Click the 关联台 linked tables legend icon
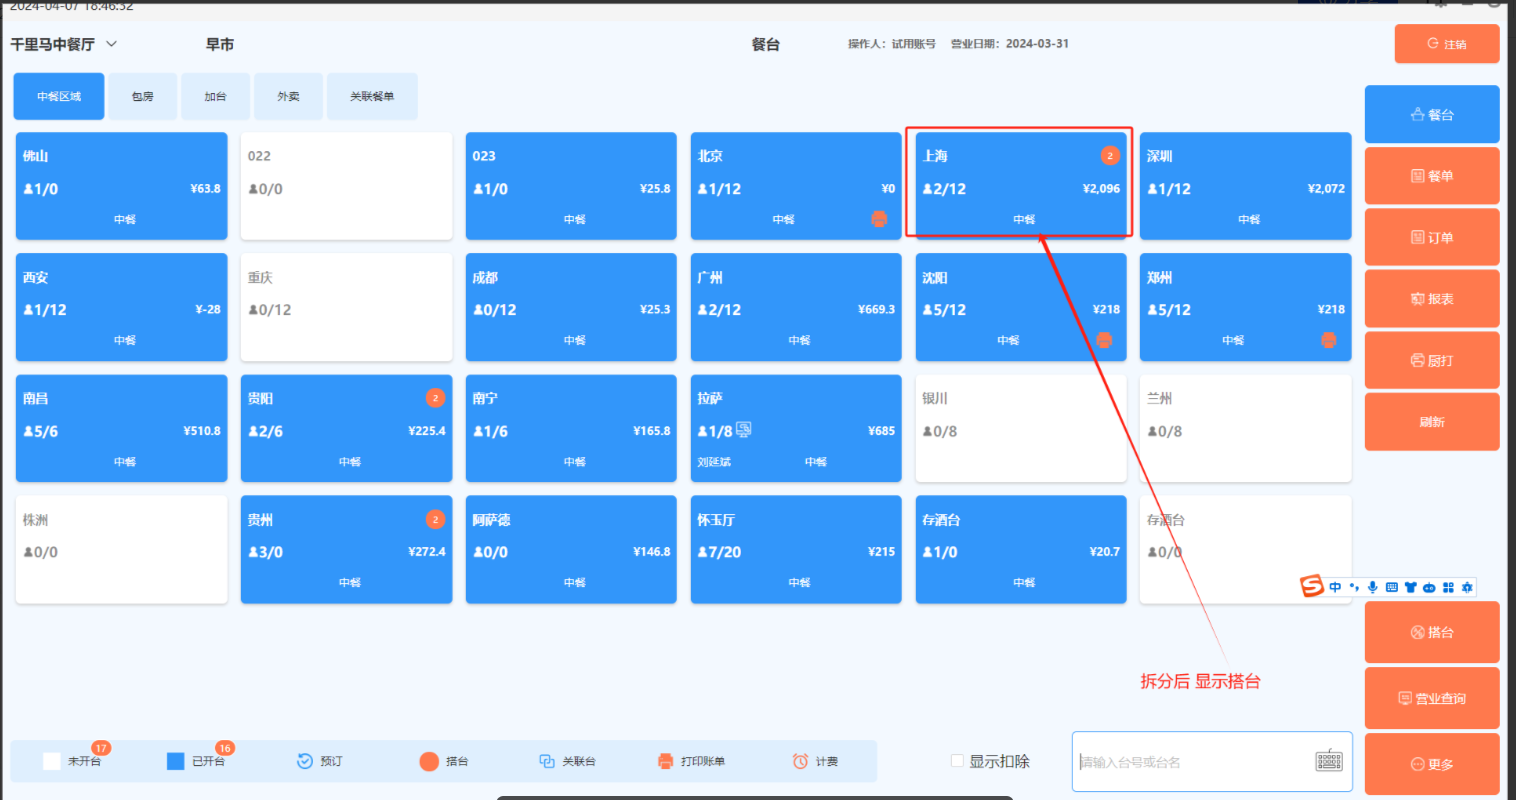Screen dimensions: 1516x800 [547, 761]
